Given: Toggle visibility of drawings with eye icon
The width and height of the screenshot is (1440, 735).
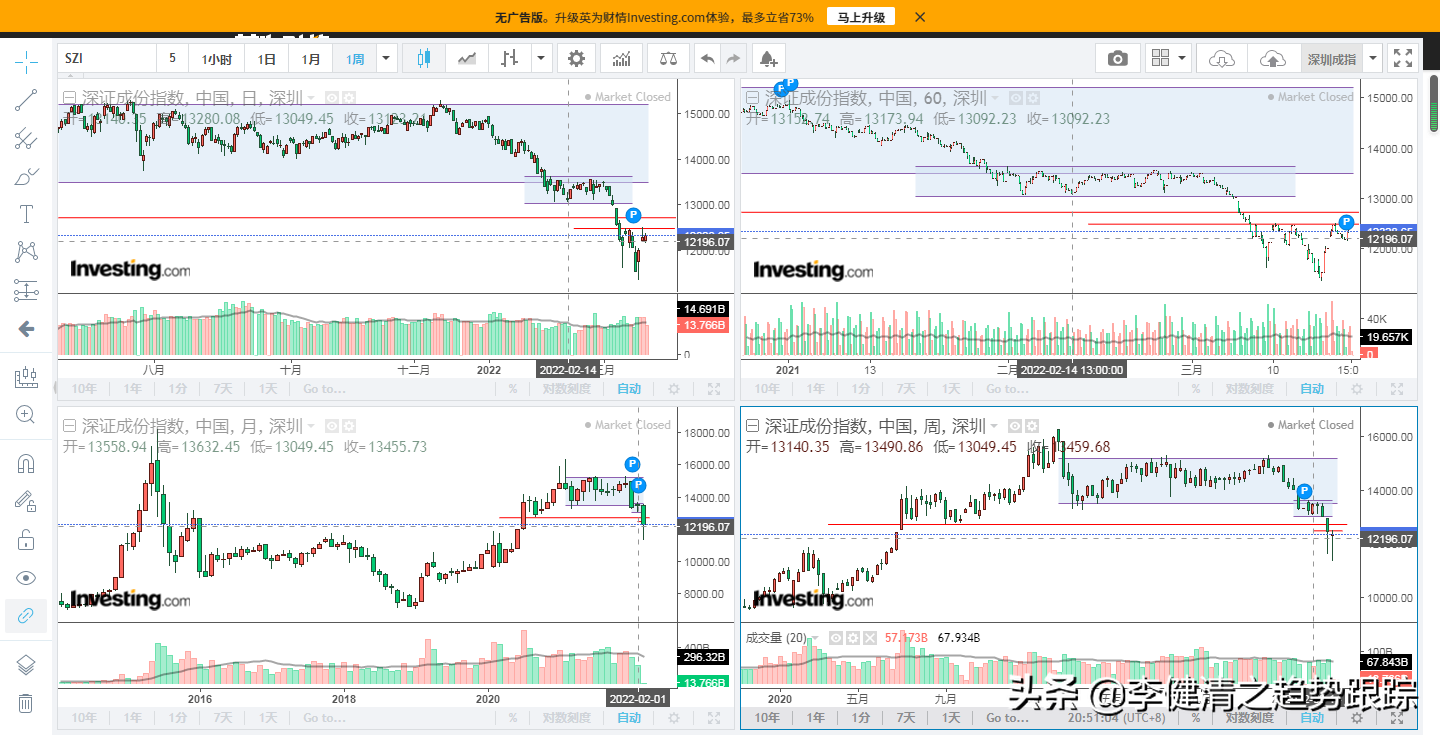Looking at the screenshot, I should (x=26, y=578).
